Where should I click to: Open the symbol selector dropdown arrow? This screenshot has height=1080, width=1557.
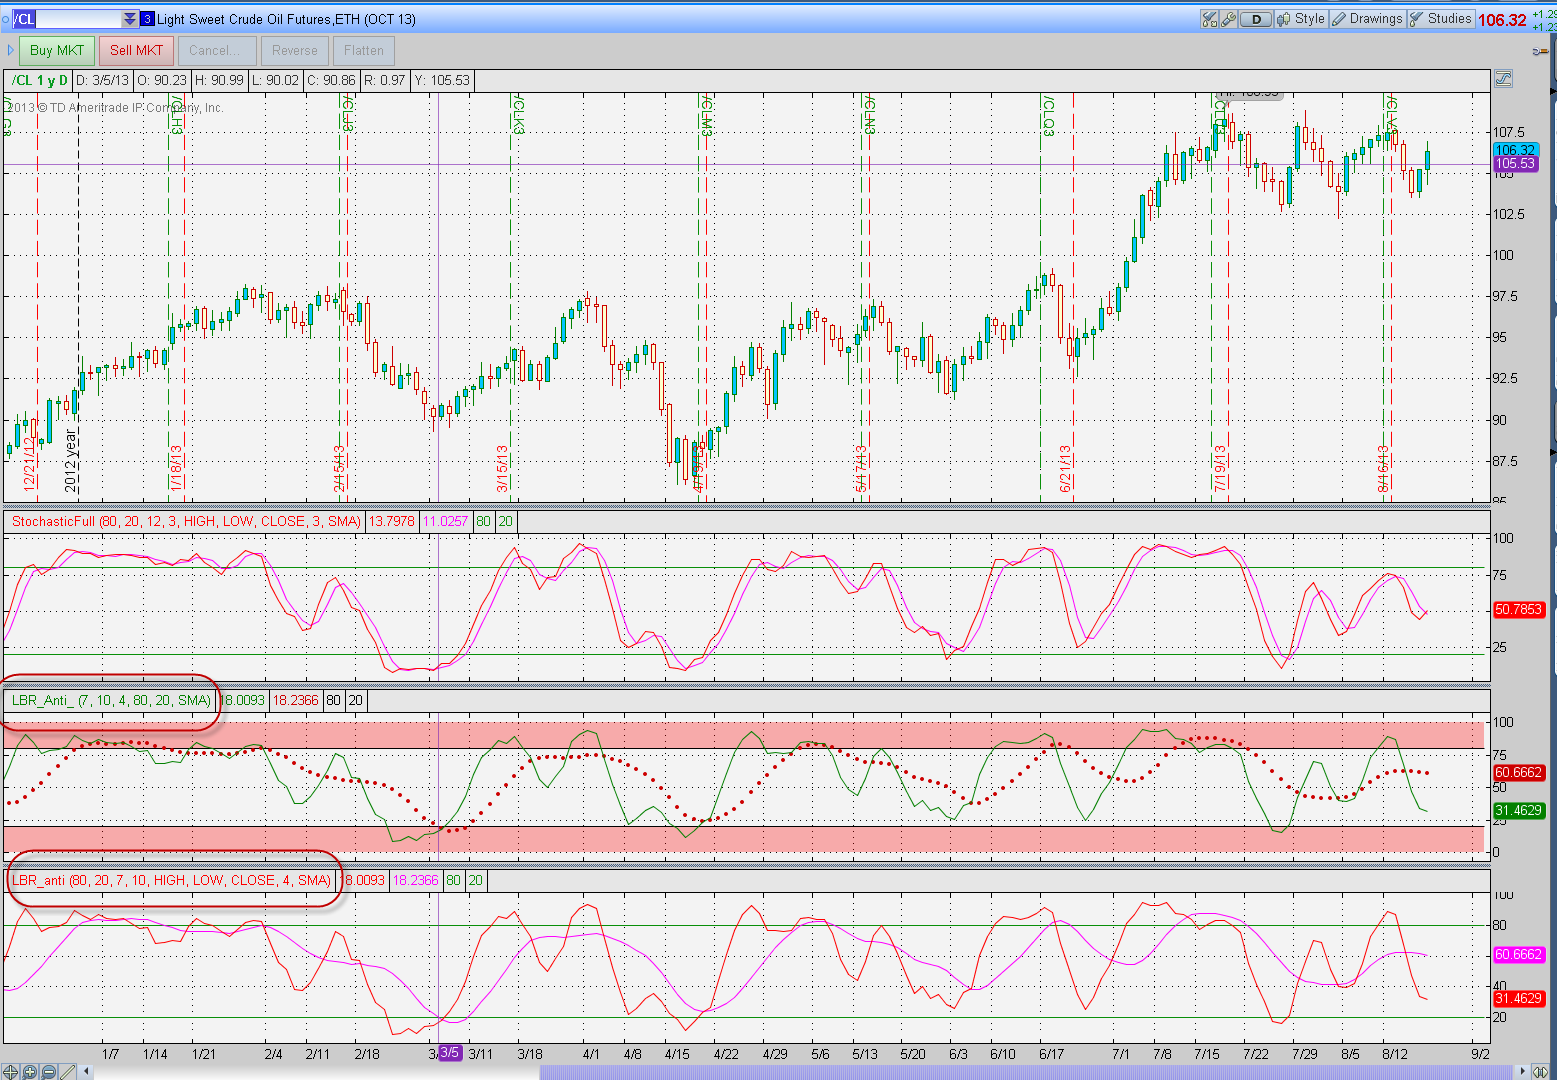[130, 19]
